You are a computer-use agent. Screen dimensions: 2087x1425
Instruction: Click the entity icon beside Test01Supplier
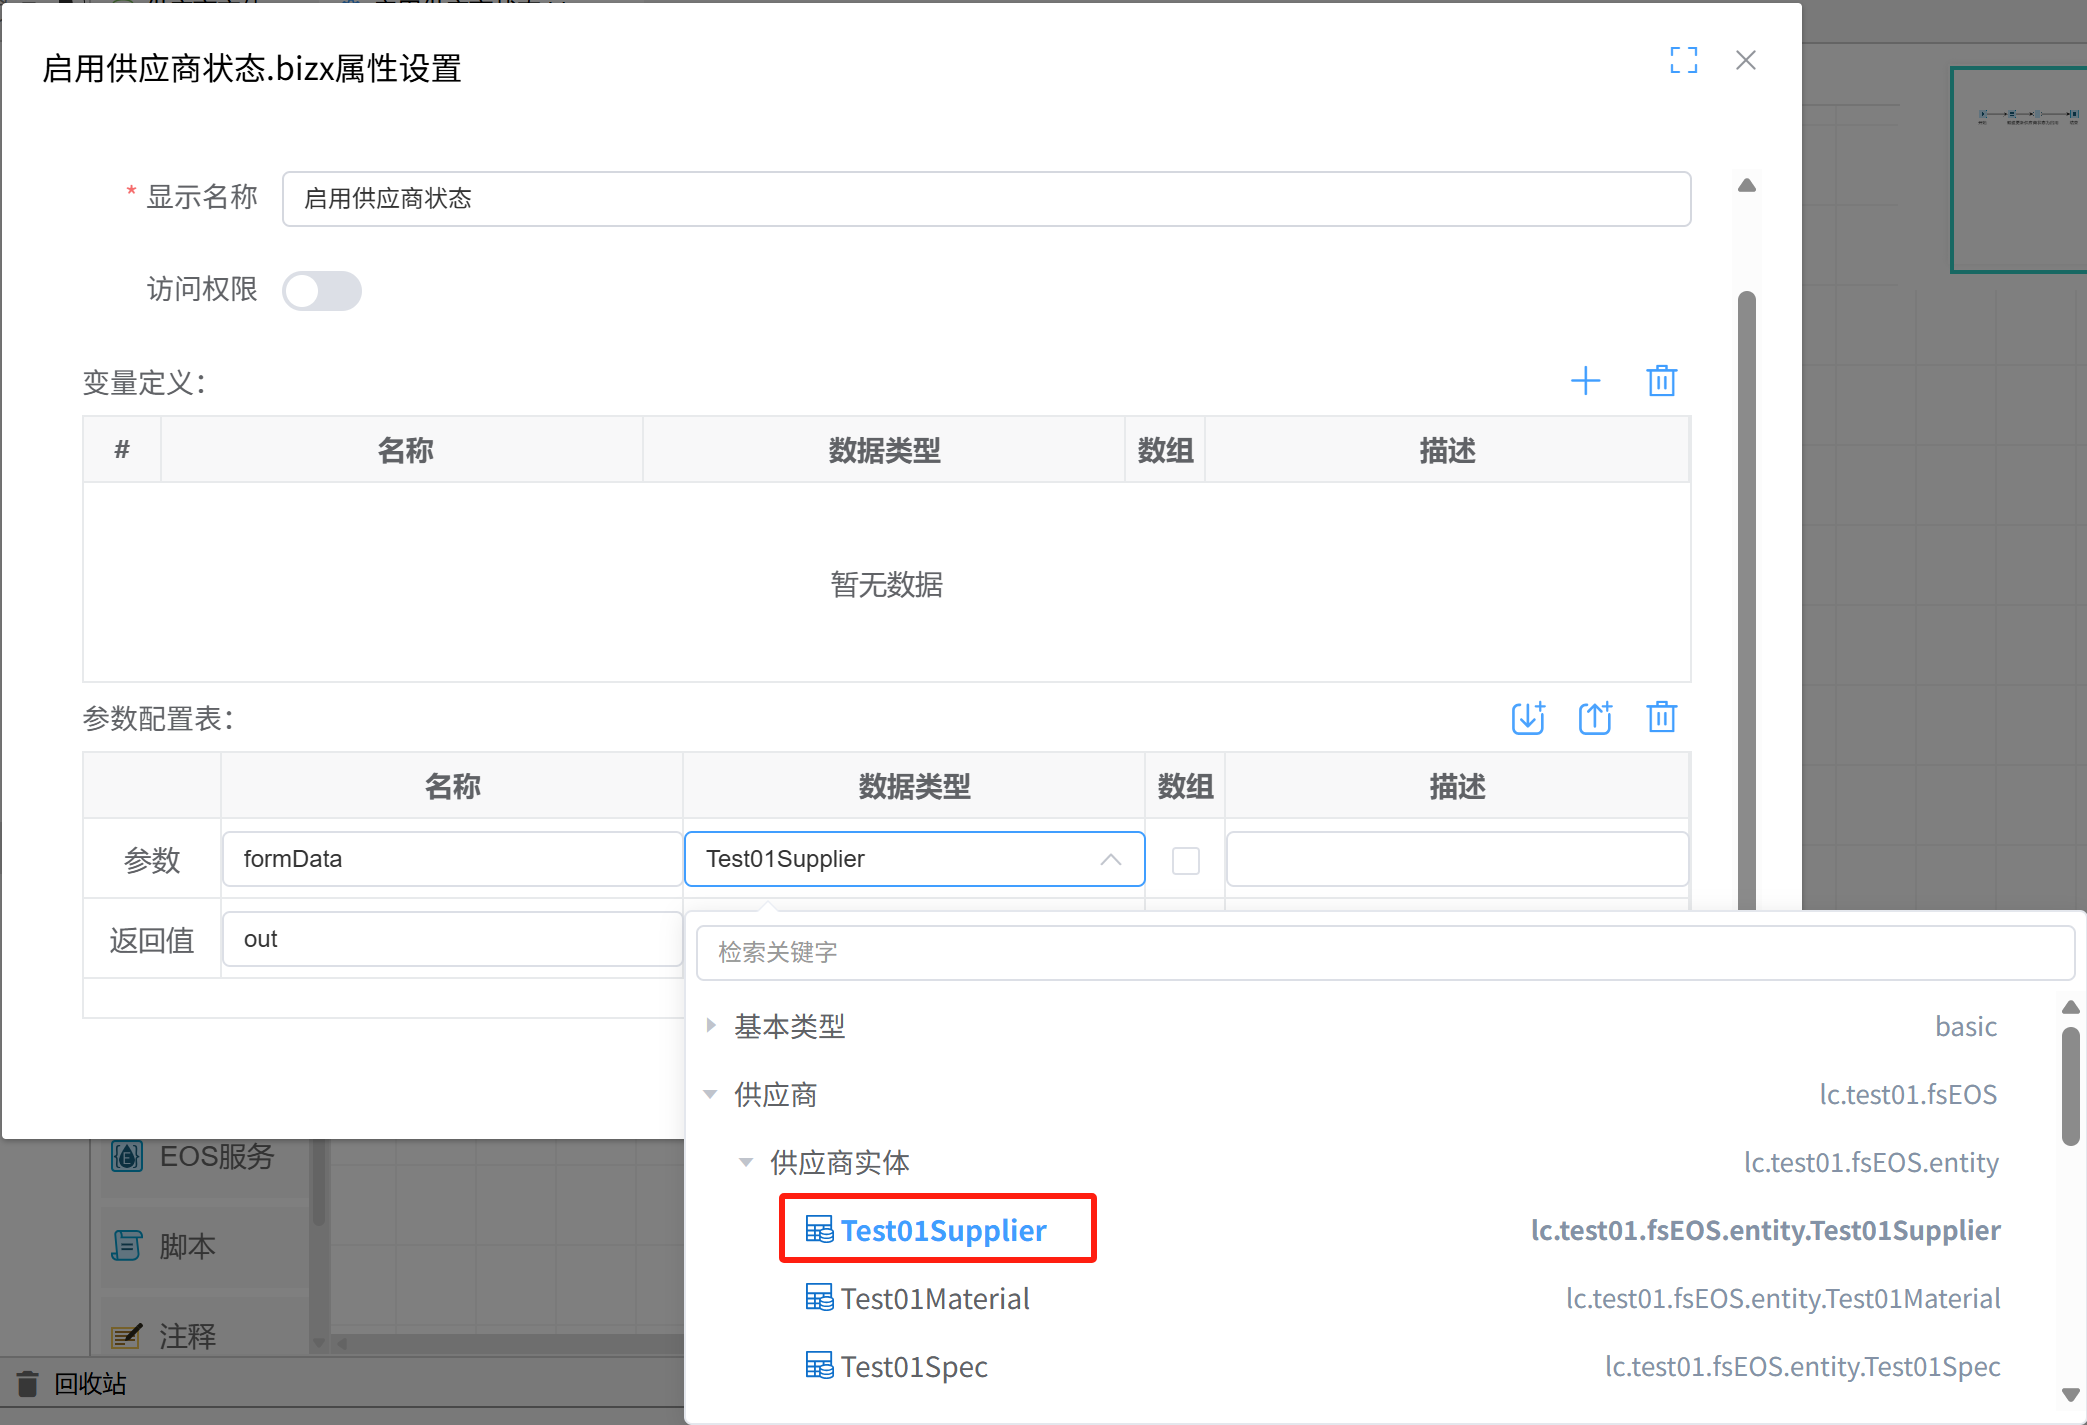click(819, 1229)
